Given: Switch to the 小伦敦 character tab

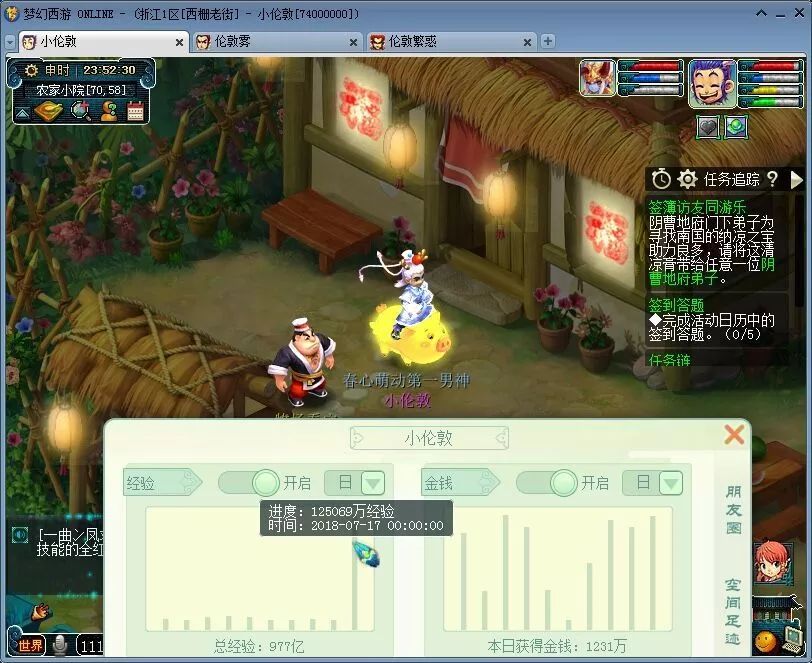Looking at the screenshot, I should (x=104, y=41).
